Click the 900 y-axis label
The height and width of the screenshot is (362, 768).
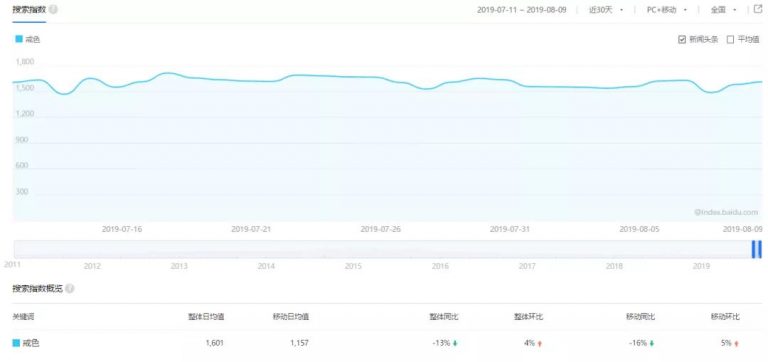click(22, 140)
